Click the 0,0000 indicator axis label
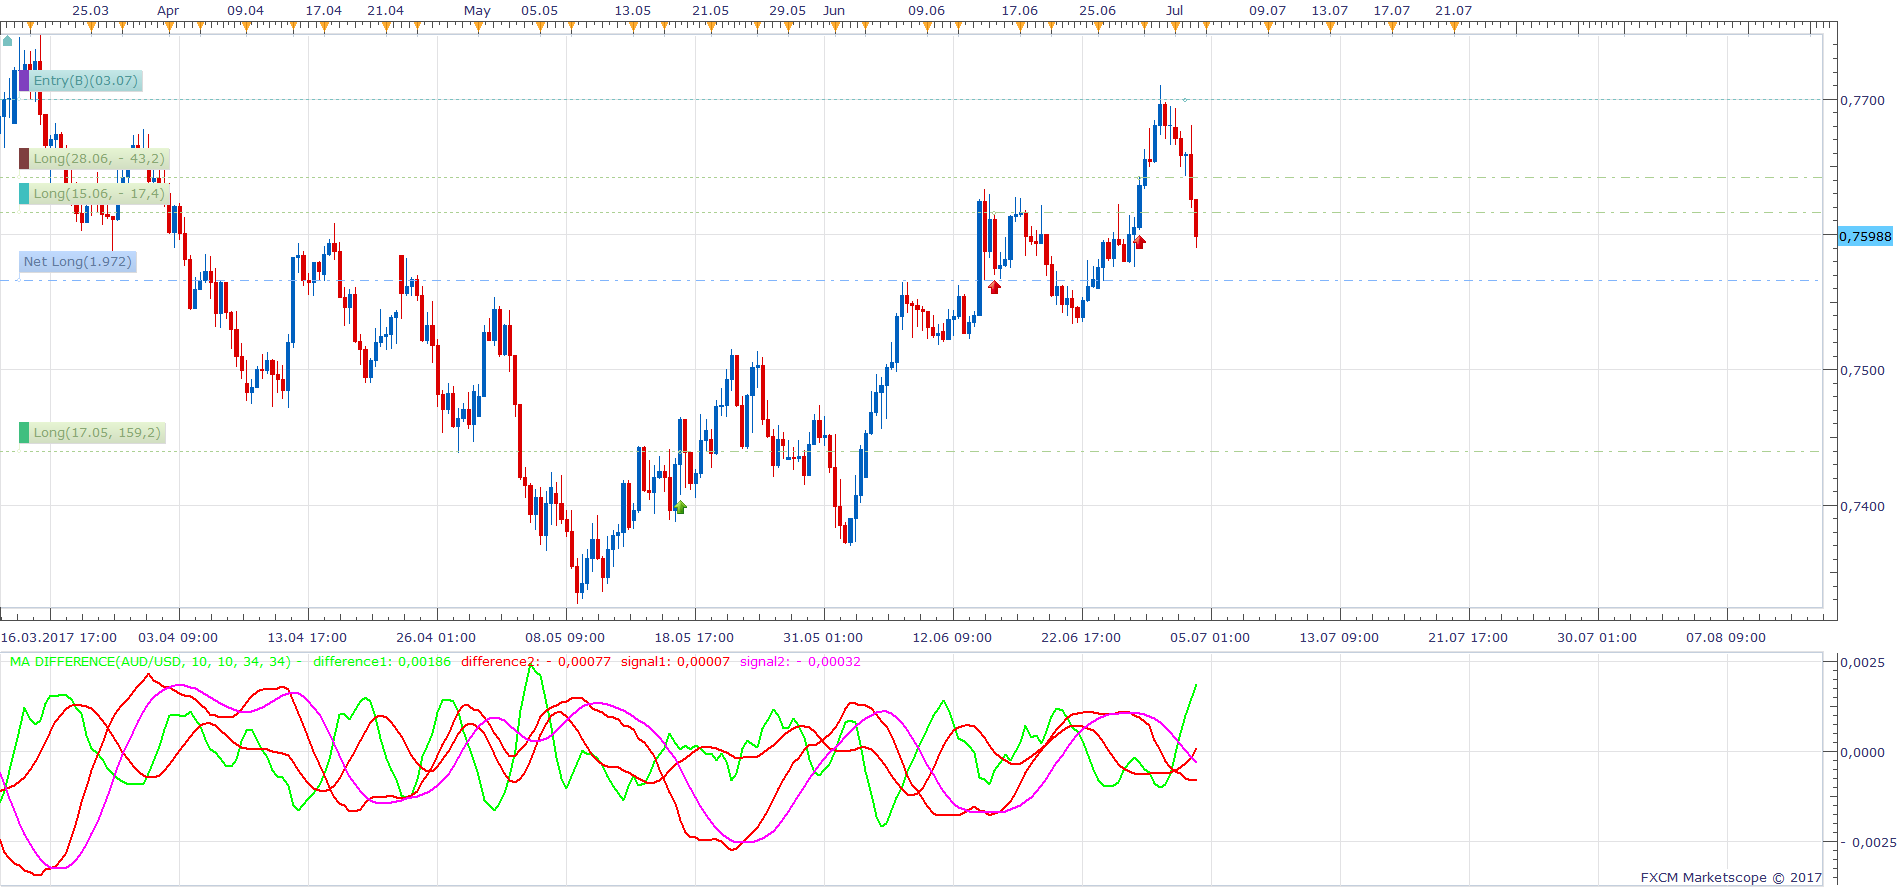The image size is (1903, 887). (x=1862, y=752)
